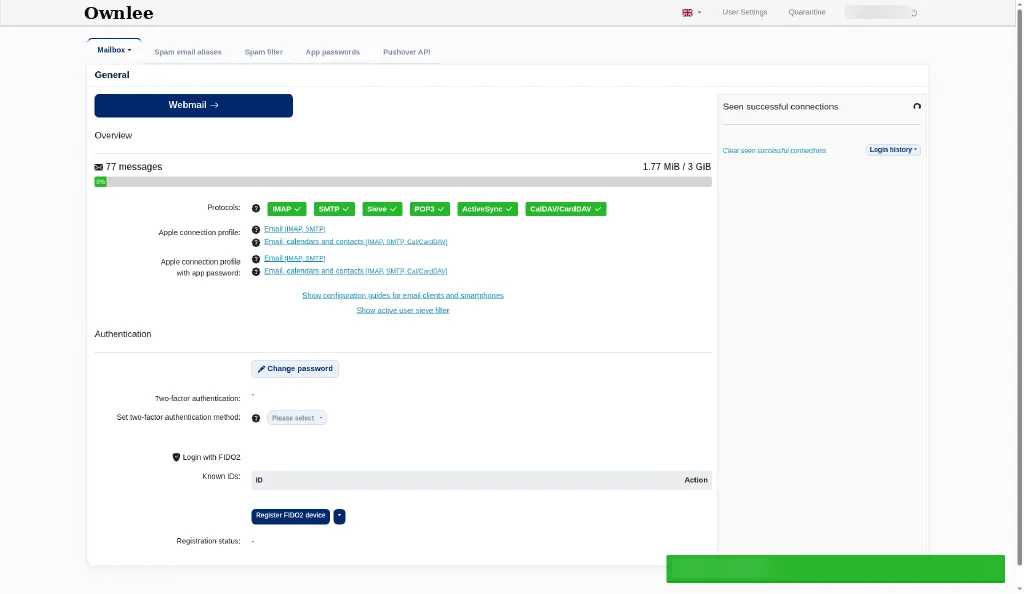
Task: Click the shield icon beside Login with FIDO2
Action: 176,458
